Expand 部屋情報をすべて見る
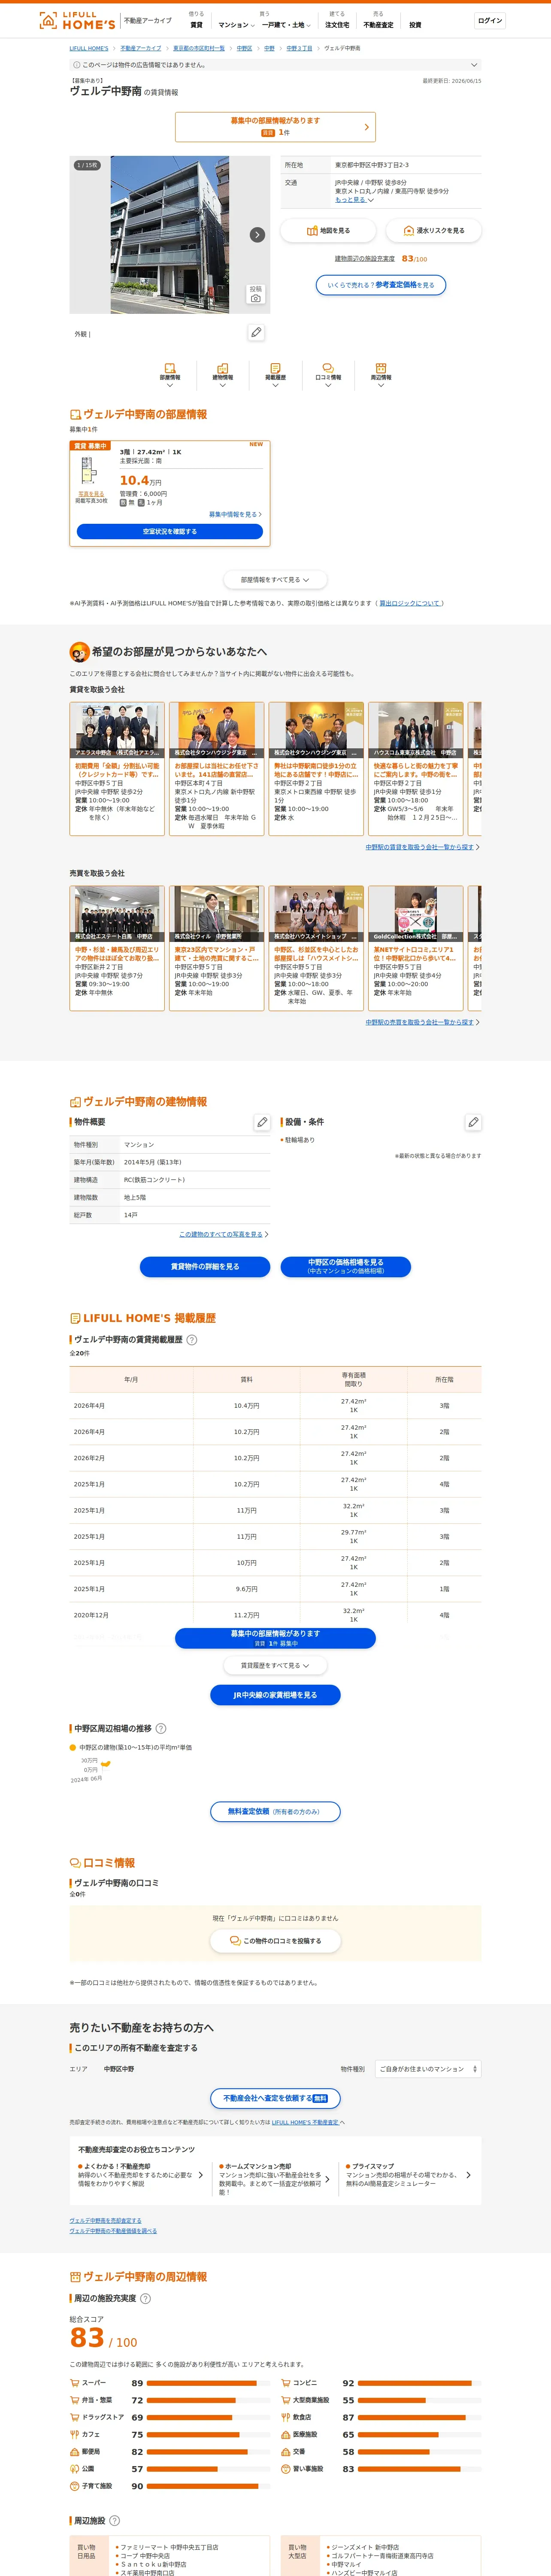Viewport: 551px width, 2576px height. pyautogui.click(x=275, y=580)
